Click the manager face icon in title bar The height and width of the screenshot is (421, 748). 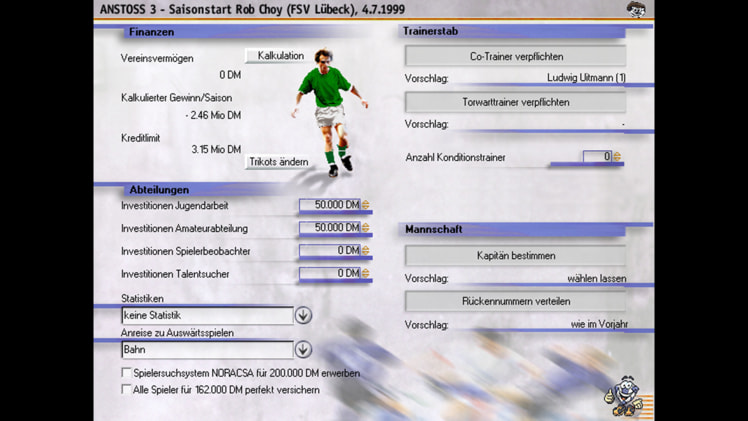(635, 10)
